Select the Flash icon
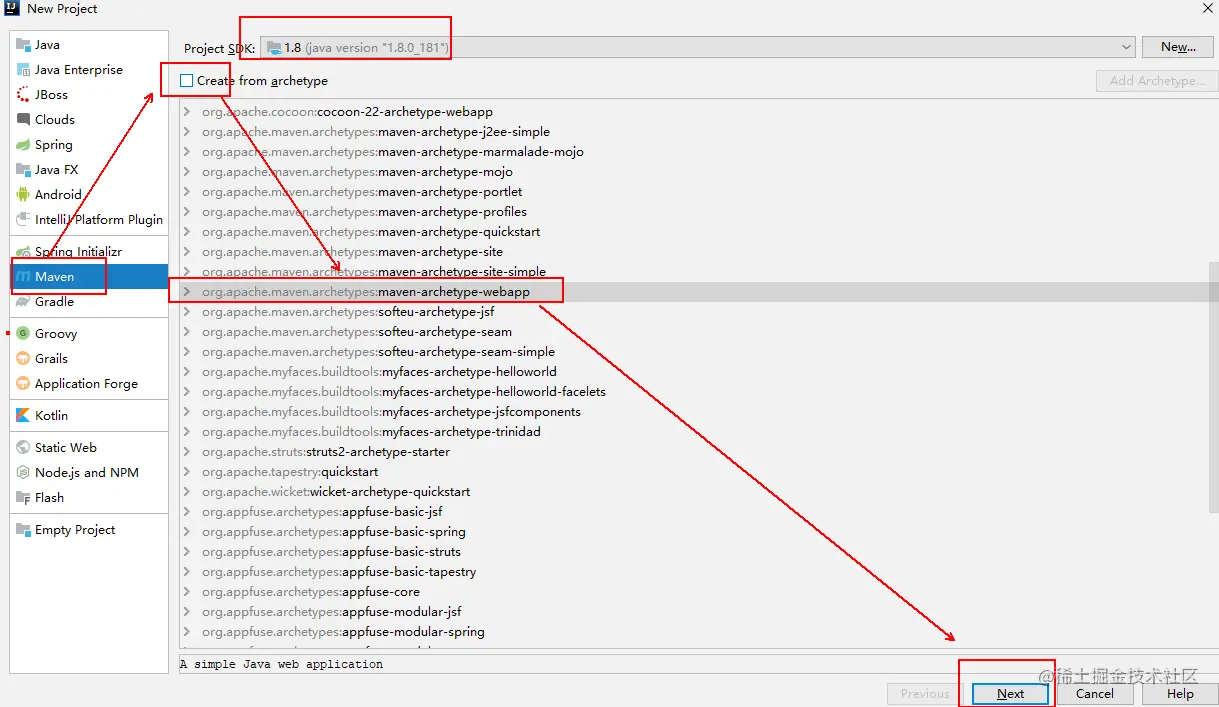1219x707 pixels. 23,498
